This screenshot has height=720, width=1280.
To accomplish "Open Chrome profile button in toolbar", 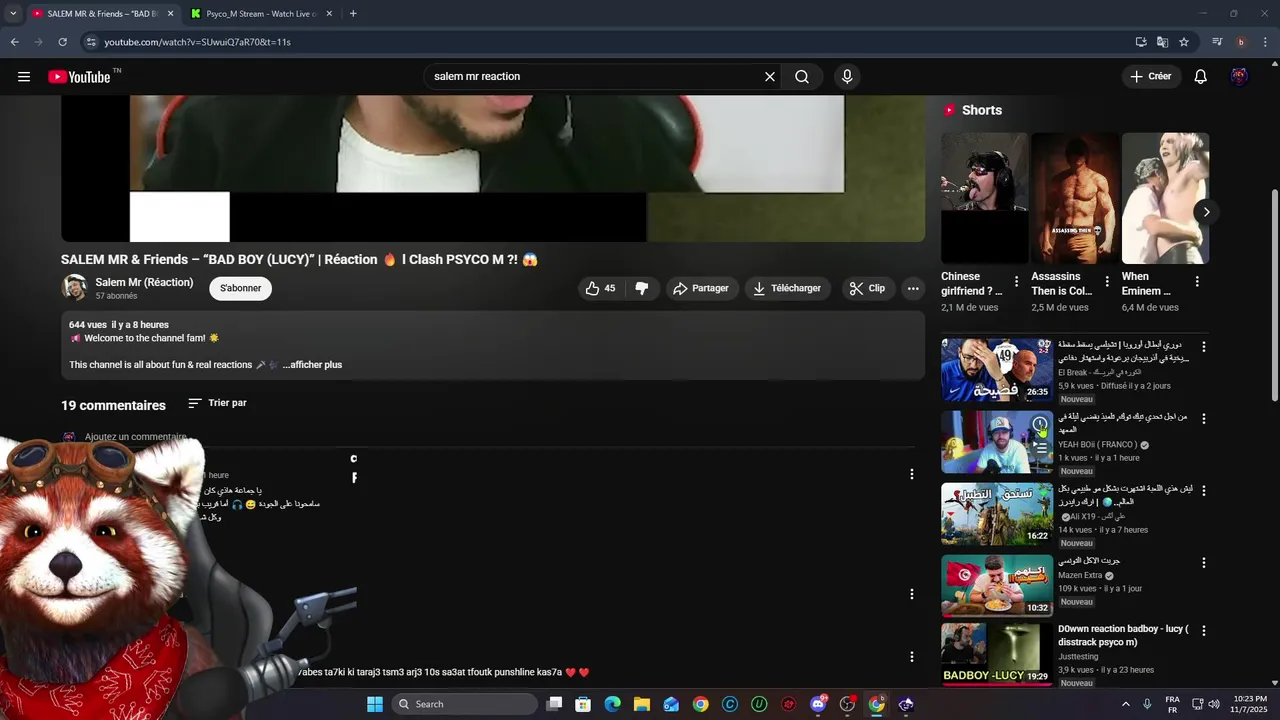I will click(1241, 42).
